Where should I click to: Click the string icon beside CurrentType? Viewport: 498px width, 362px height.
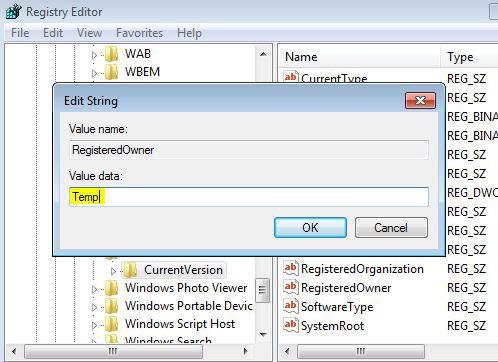point(291,77)
